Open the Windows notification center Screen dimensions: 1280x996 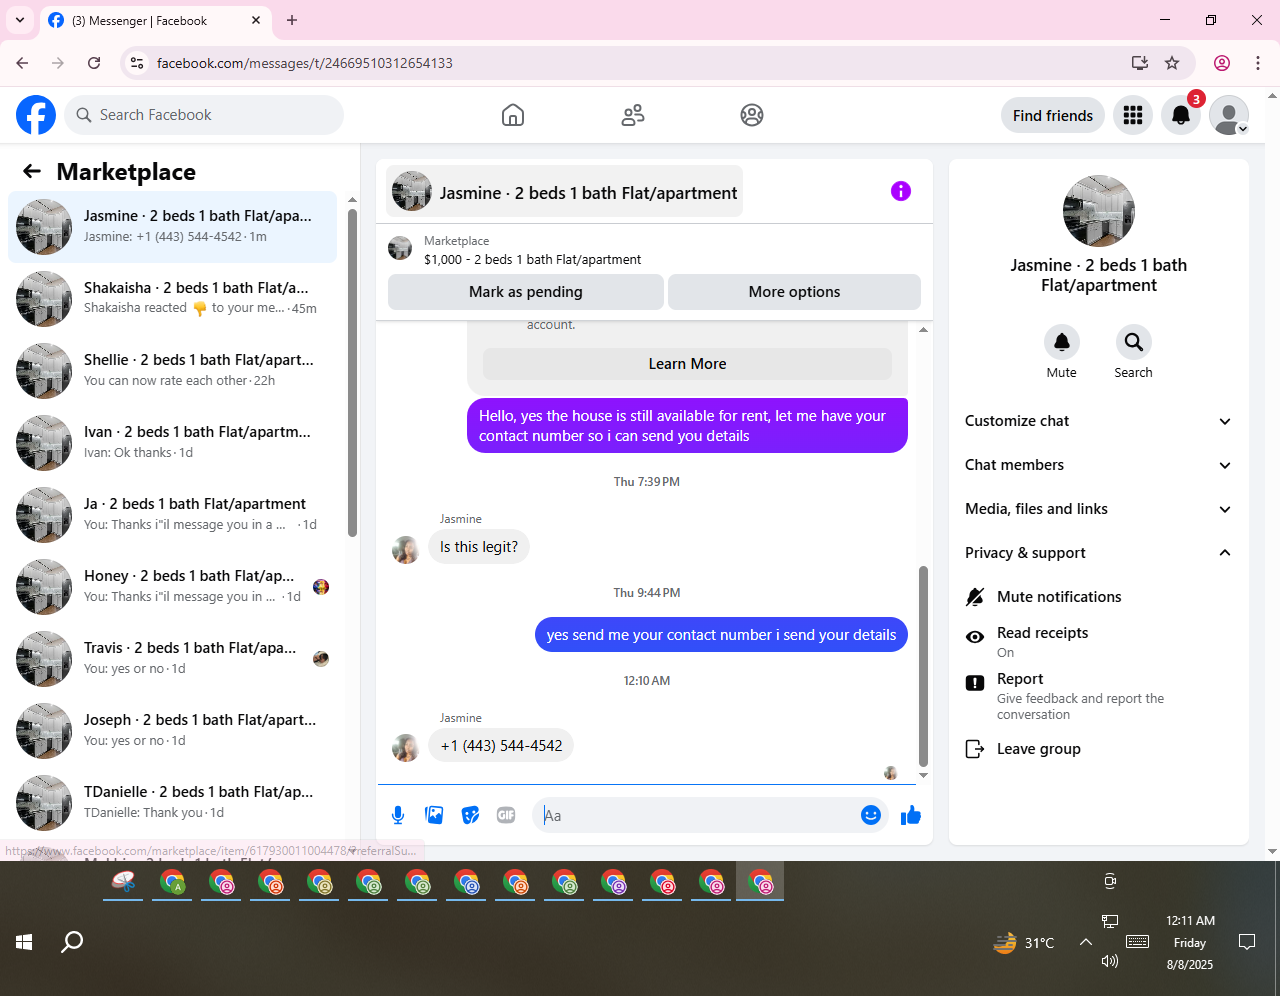[x=1247, y=942]
